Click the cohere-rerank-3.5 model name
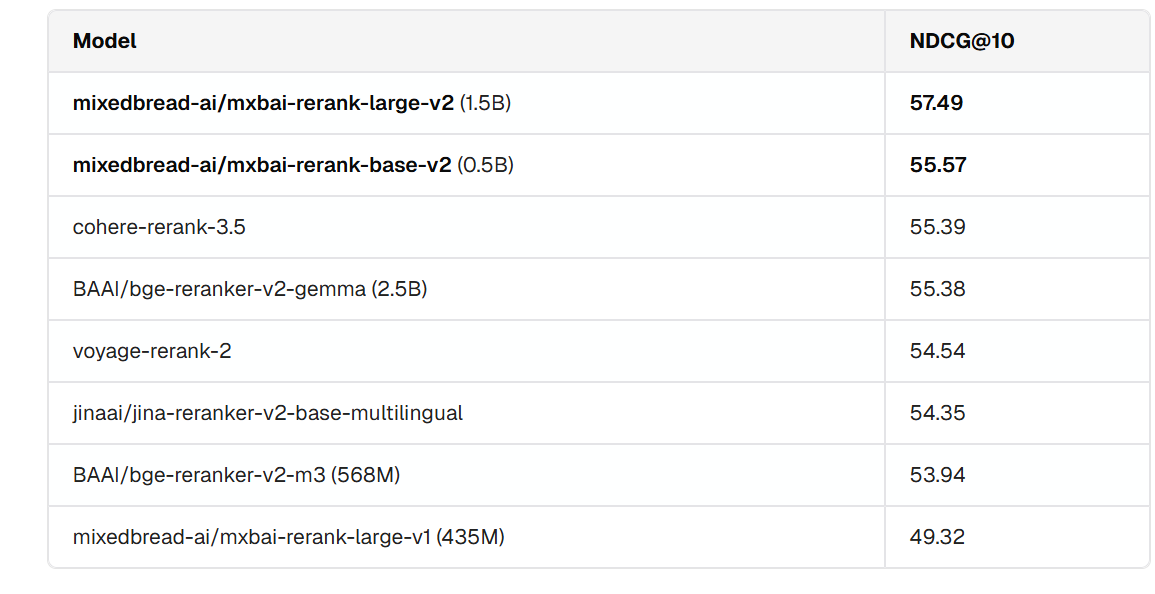The image size is (1155, 594). pyautogui.click(x=159, y=227)
